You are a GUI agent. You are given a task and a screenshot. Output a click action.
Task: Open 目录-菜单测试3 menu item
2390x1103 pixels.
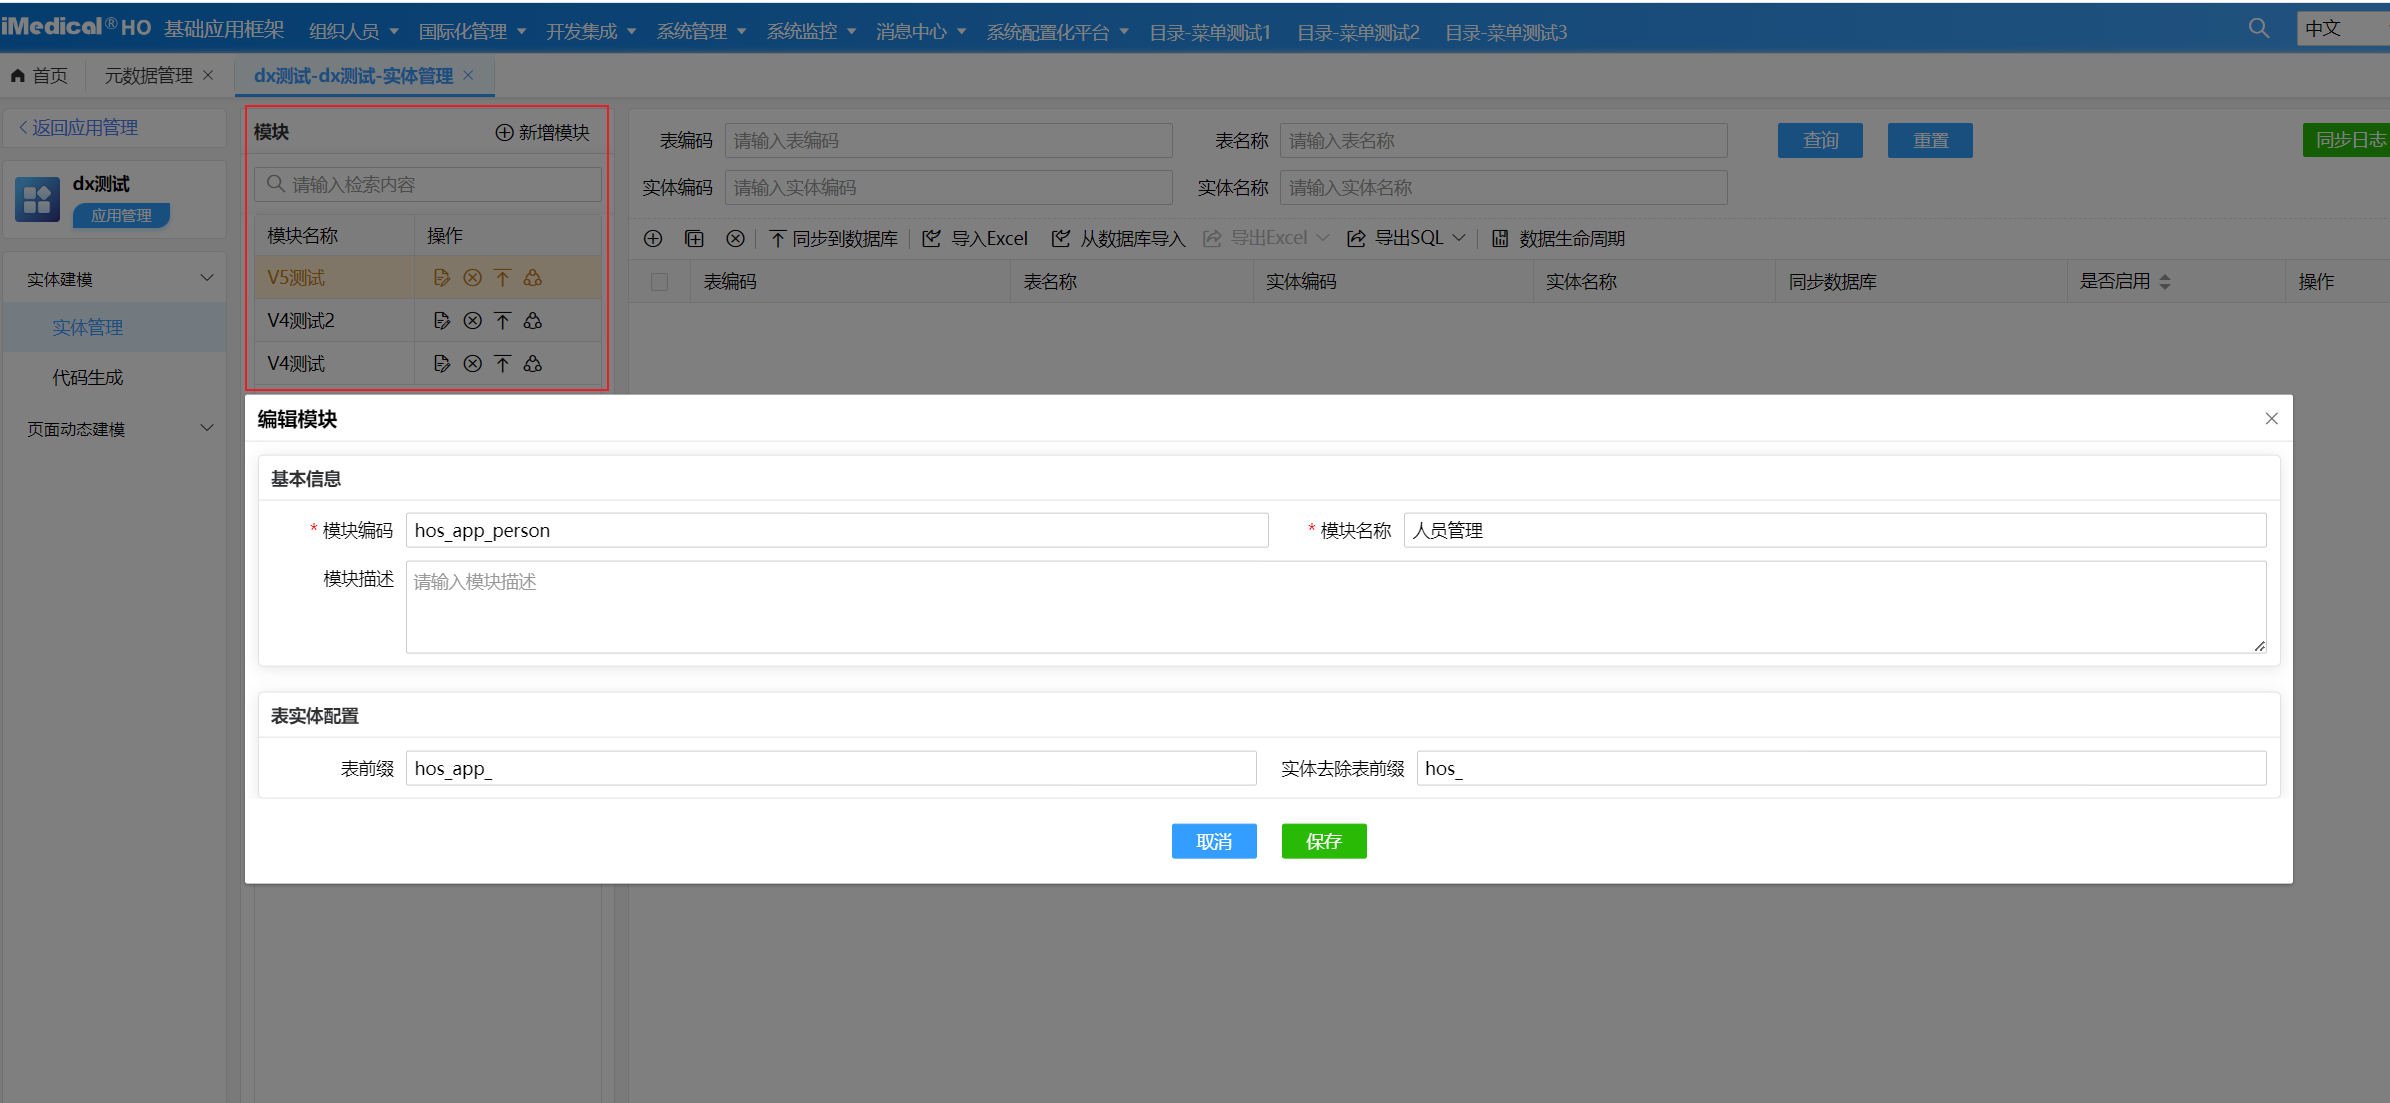pos(1506,33)
